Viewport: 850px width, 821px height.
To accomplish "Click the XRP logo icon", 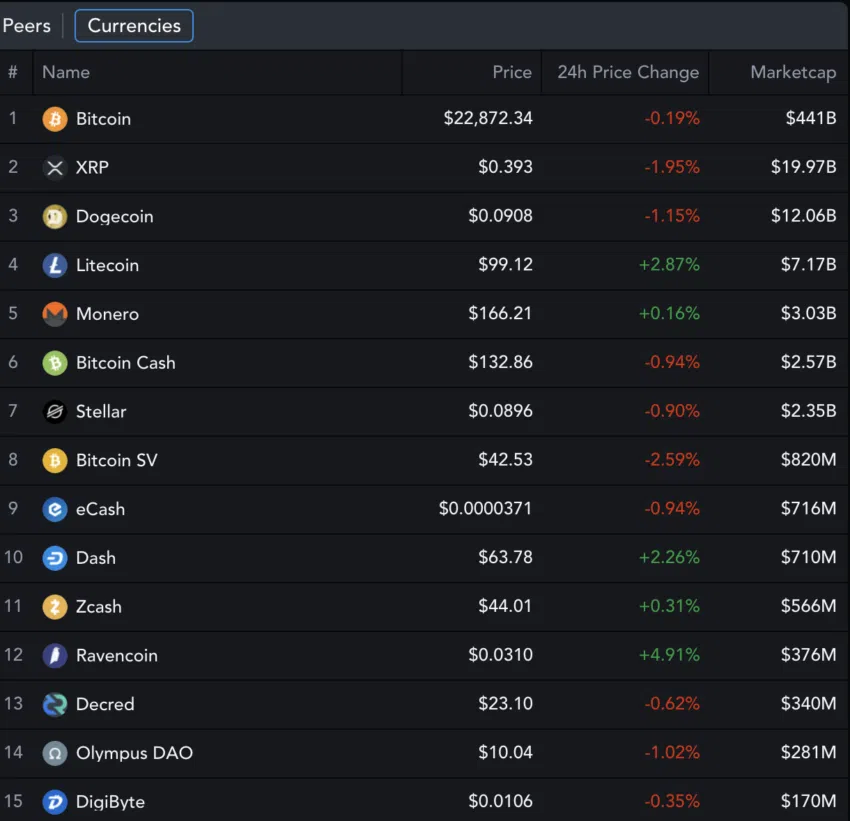I will (54, 168).
